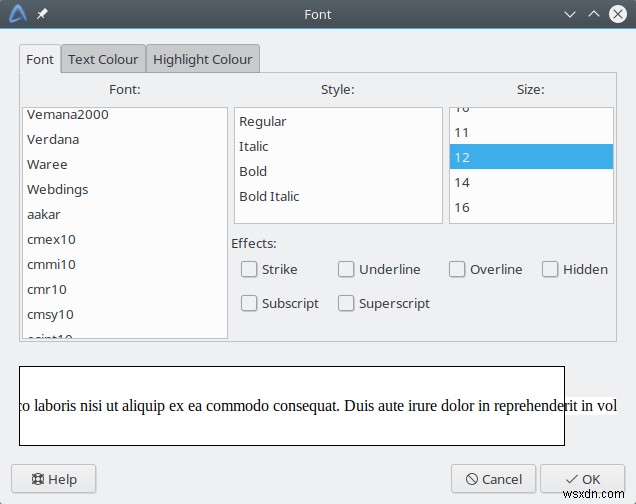636x504 pixels.
Task: Choose Bold Italic style
Action: point(269,196)
